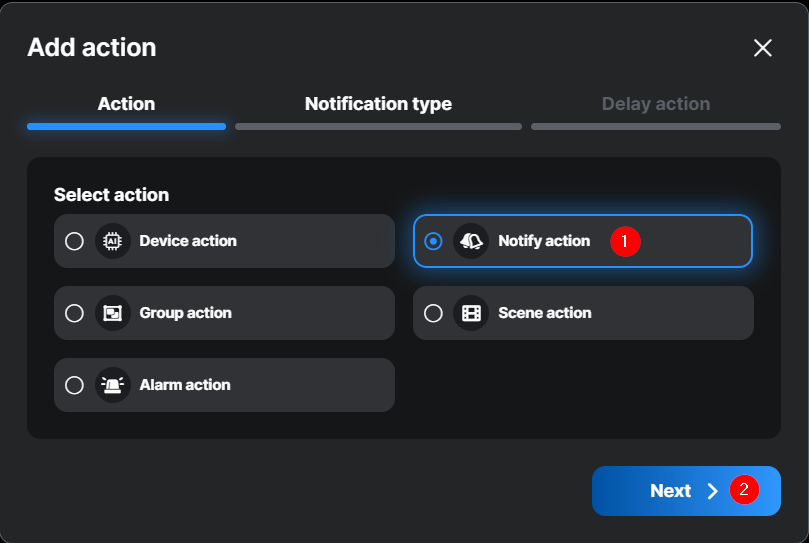
Task: Click the blue progress bar under Action
Action: 126,127
